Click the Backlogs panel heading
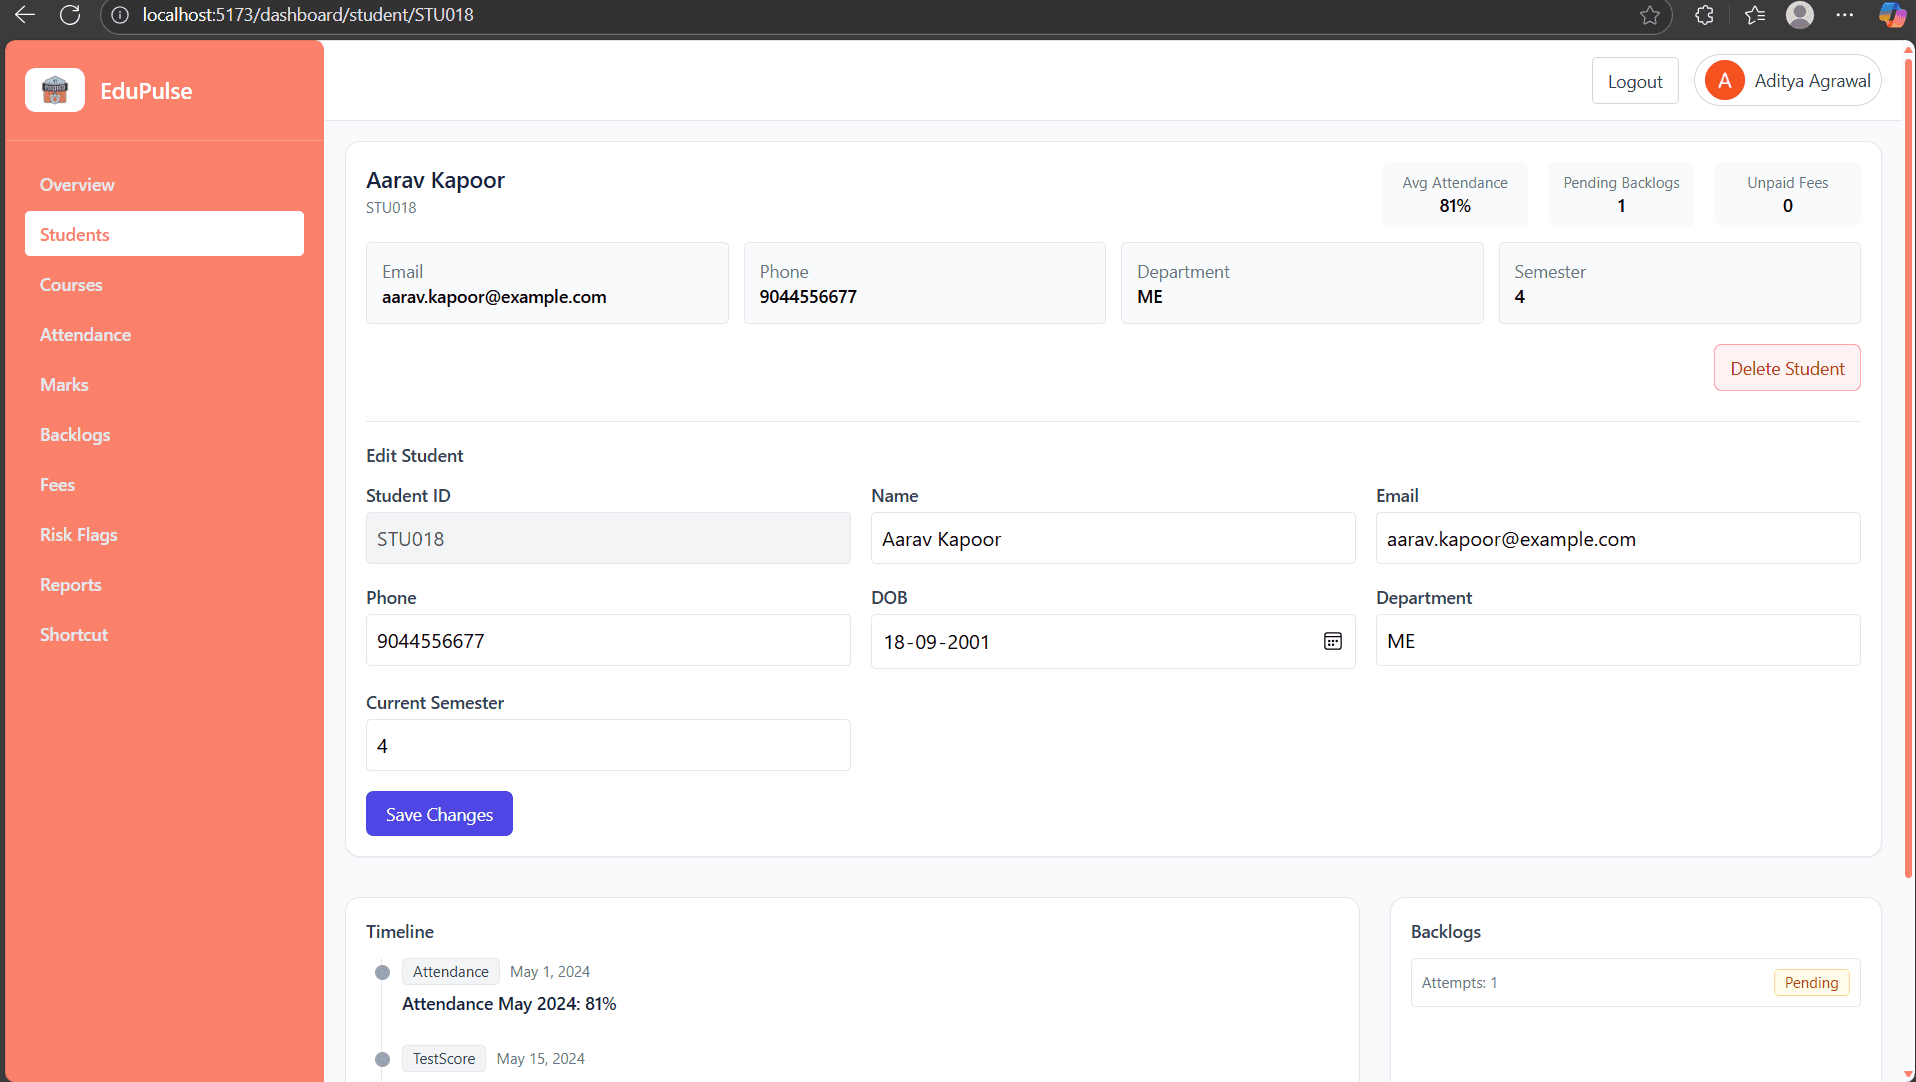The width and height of the screenshot is (1916, 1082). [1446, 932]
